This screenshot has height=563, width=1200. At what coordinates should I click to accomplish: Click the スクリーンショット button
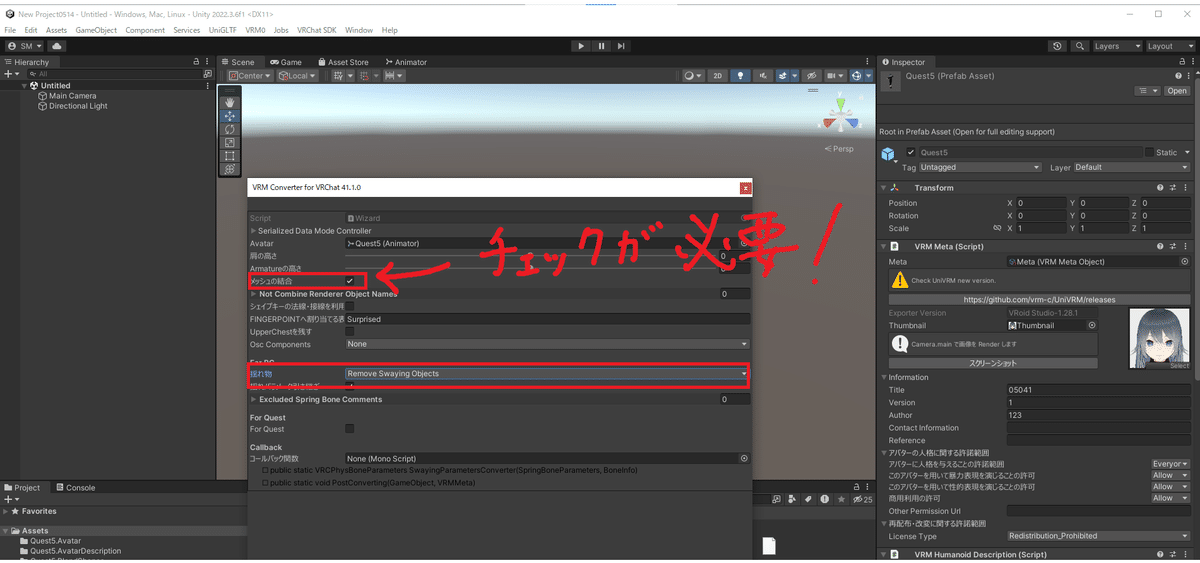994,362
